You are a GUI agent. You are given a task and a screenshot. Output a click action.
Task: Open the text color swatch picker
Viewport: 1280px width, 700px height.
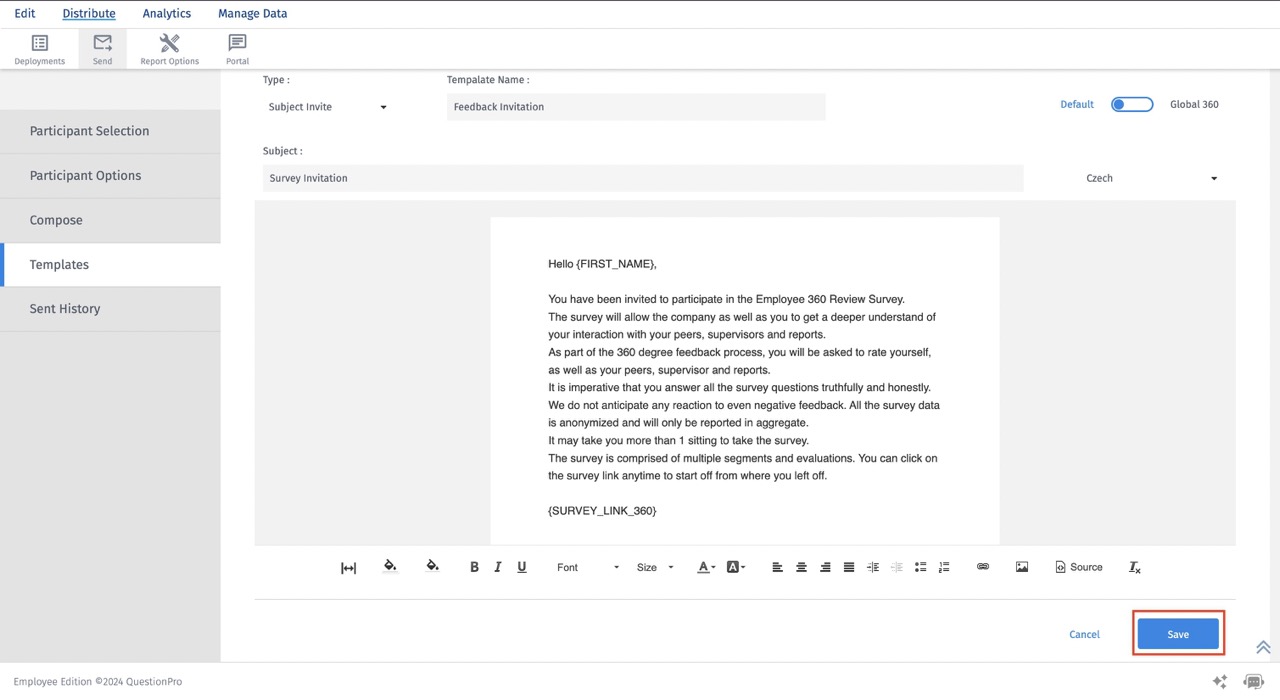pos(705,567)
